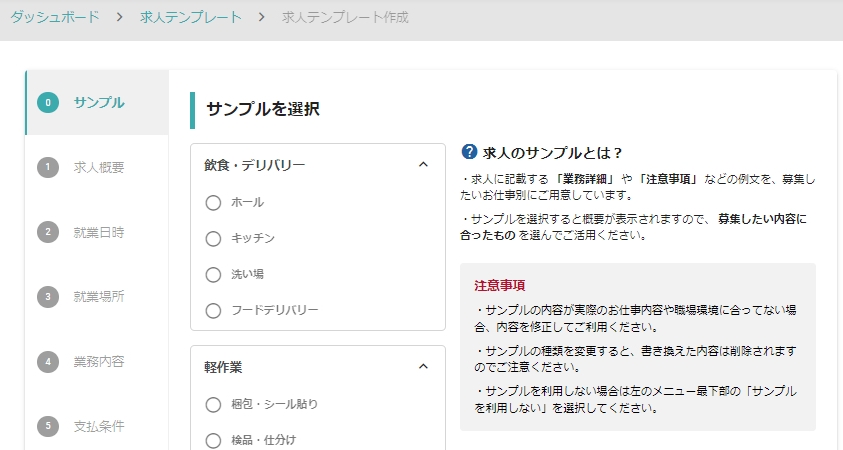Select the ホール radio button
The height and width of the screenshot is (450, 843).
[x=212, y=203]
